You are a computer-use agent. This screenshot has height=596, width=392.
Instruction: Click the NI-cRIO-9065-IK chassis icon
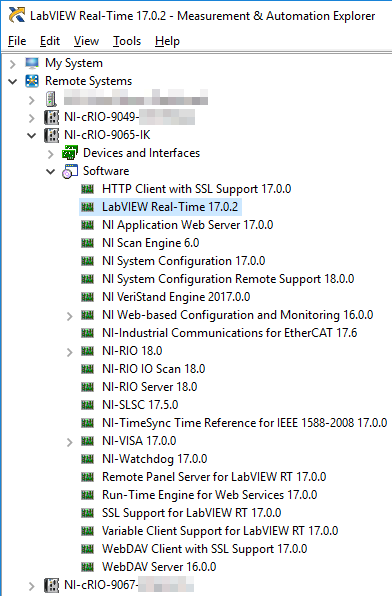pos(51,135)
